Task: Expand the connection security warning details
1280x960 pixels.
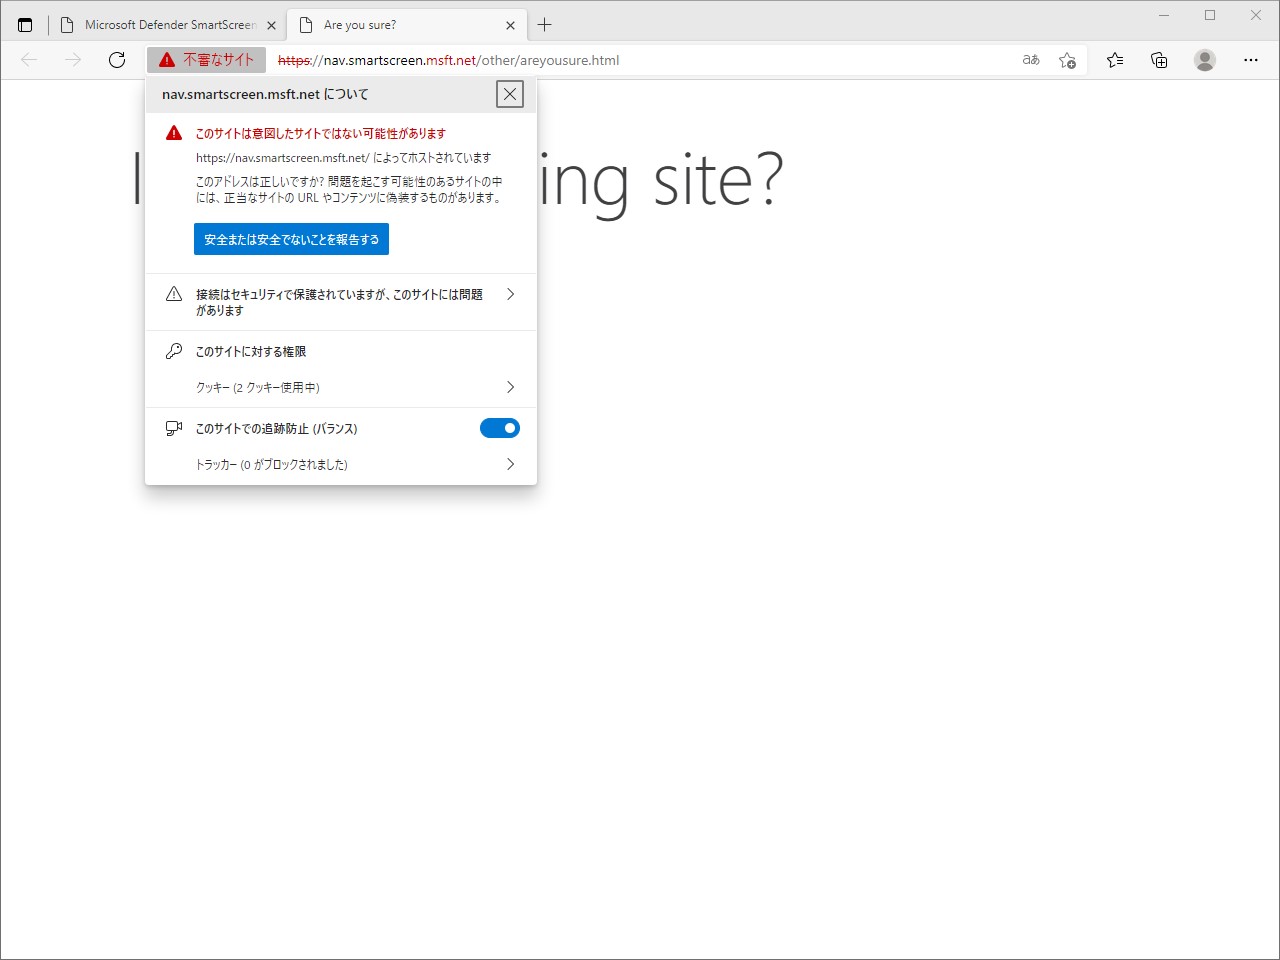Action: (510, 294)
